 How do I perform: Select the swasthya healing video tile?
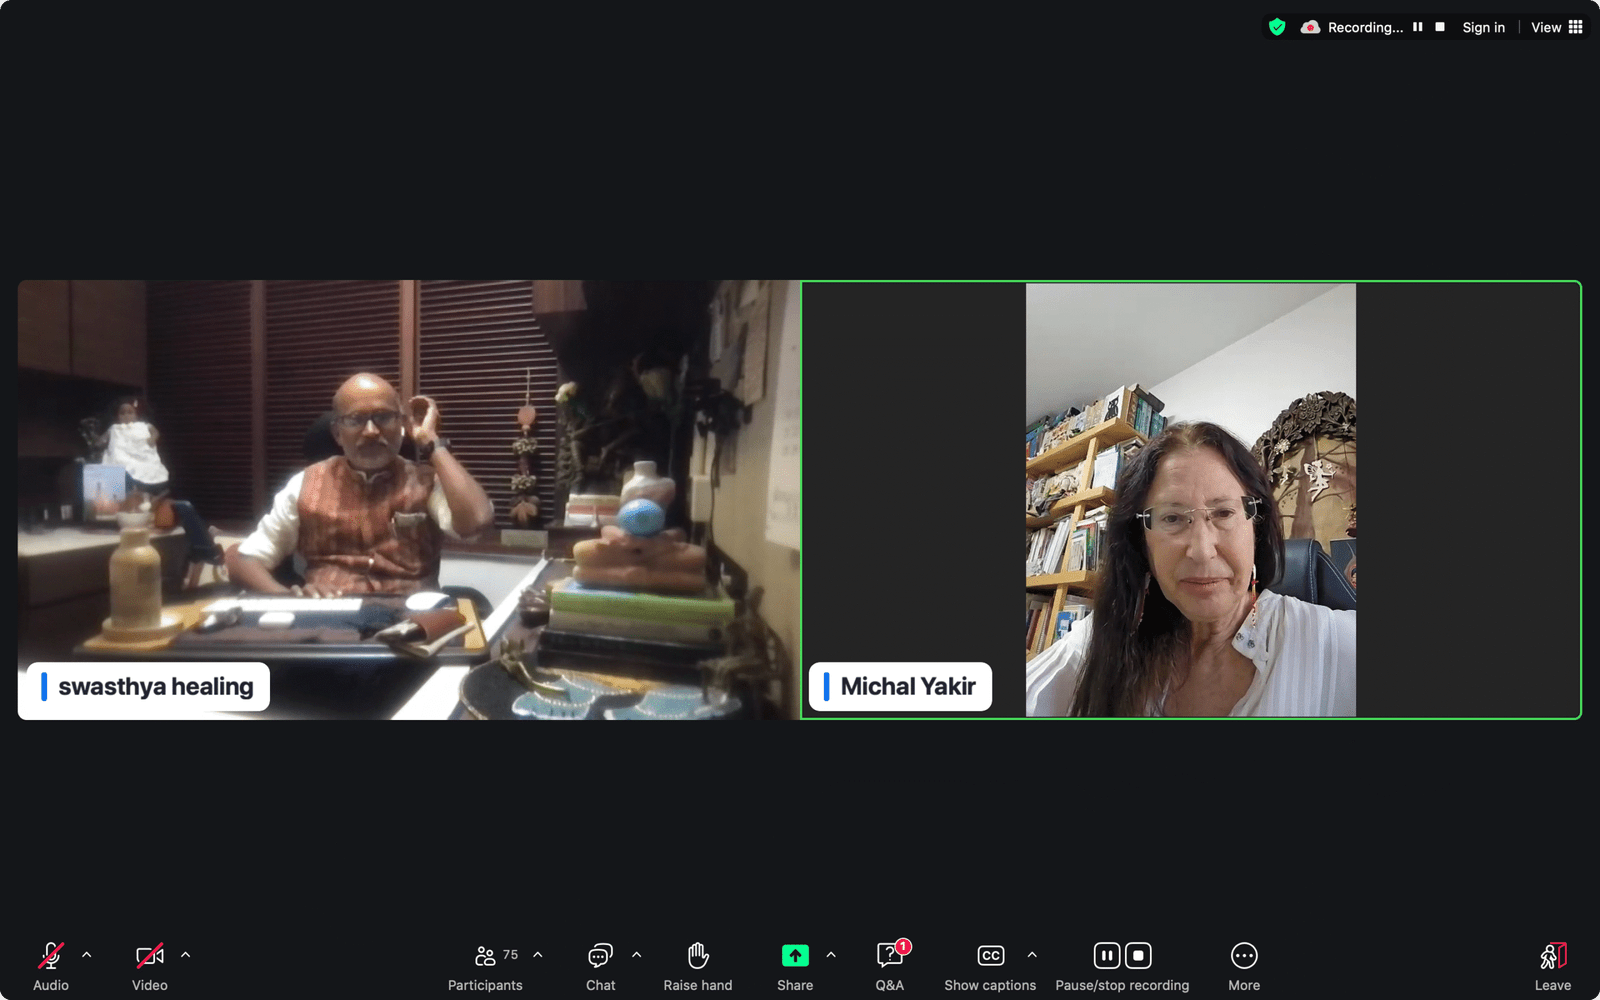[409, 500]
